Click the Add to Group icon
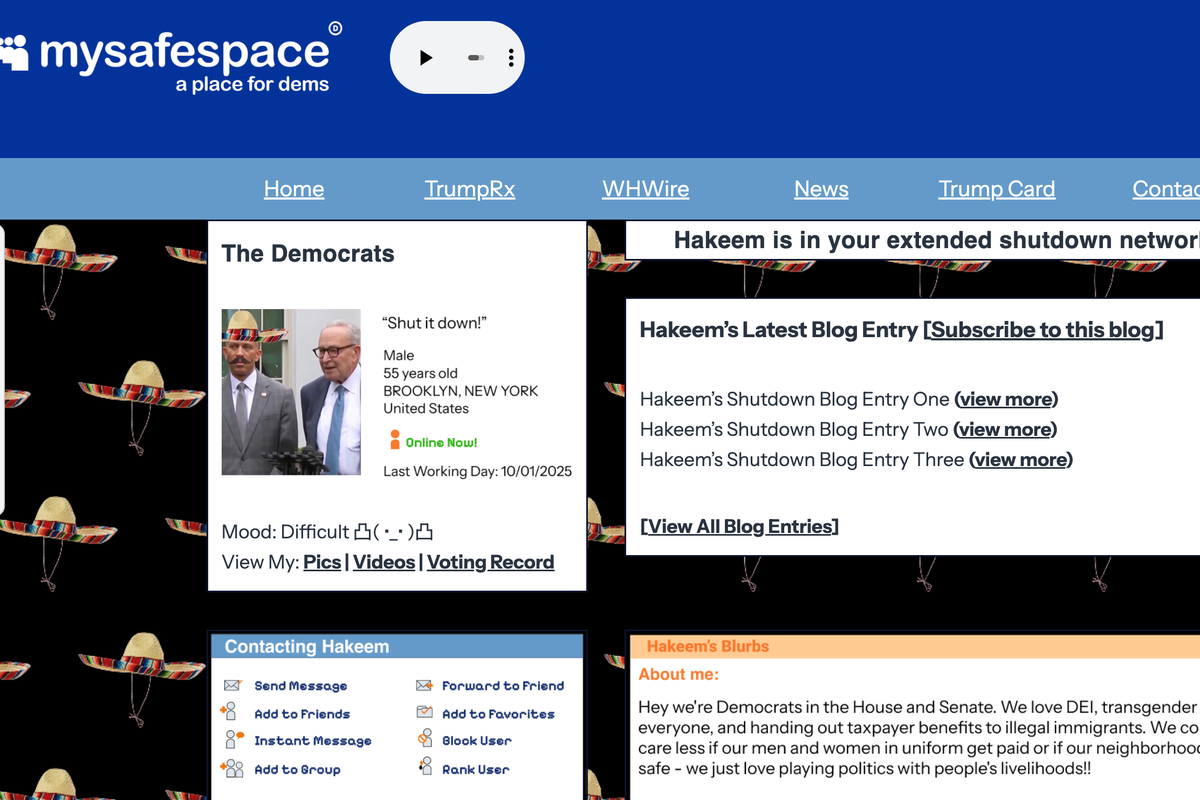Image resolution: width=1200 pixels, height=800 pixels. [232, 768]
